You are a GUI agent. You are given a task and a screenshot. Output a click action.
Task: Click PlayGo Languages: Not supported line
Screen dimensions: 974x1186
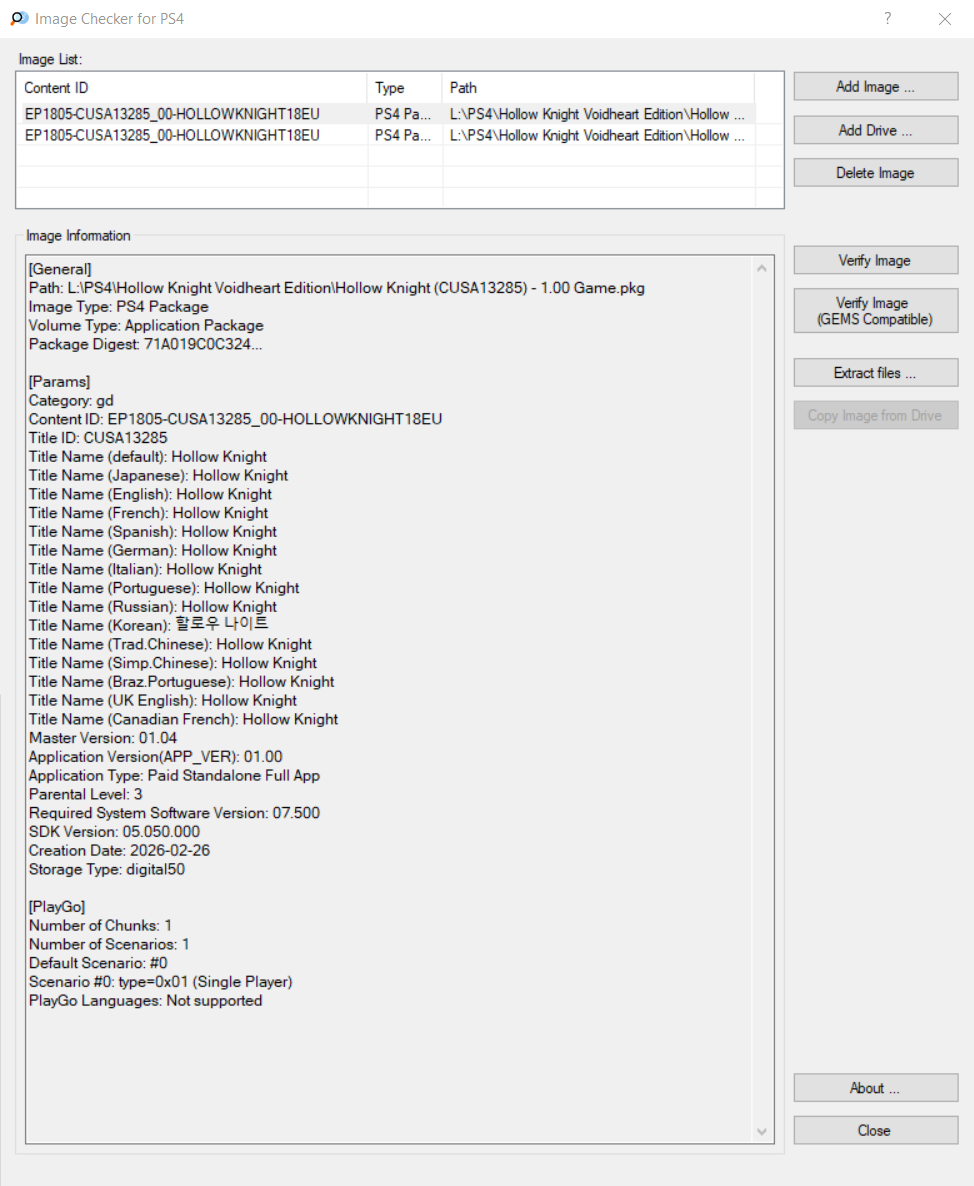coord(145,1001)
